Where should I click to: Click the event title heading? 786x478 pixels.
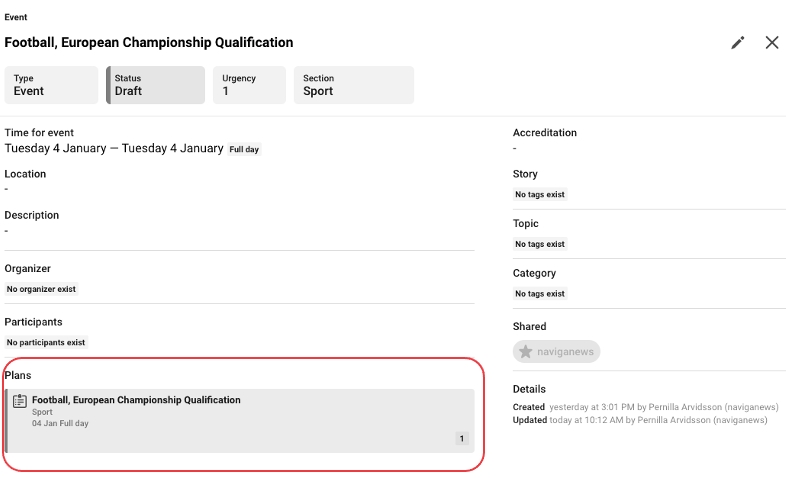(149, 43)
